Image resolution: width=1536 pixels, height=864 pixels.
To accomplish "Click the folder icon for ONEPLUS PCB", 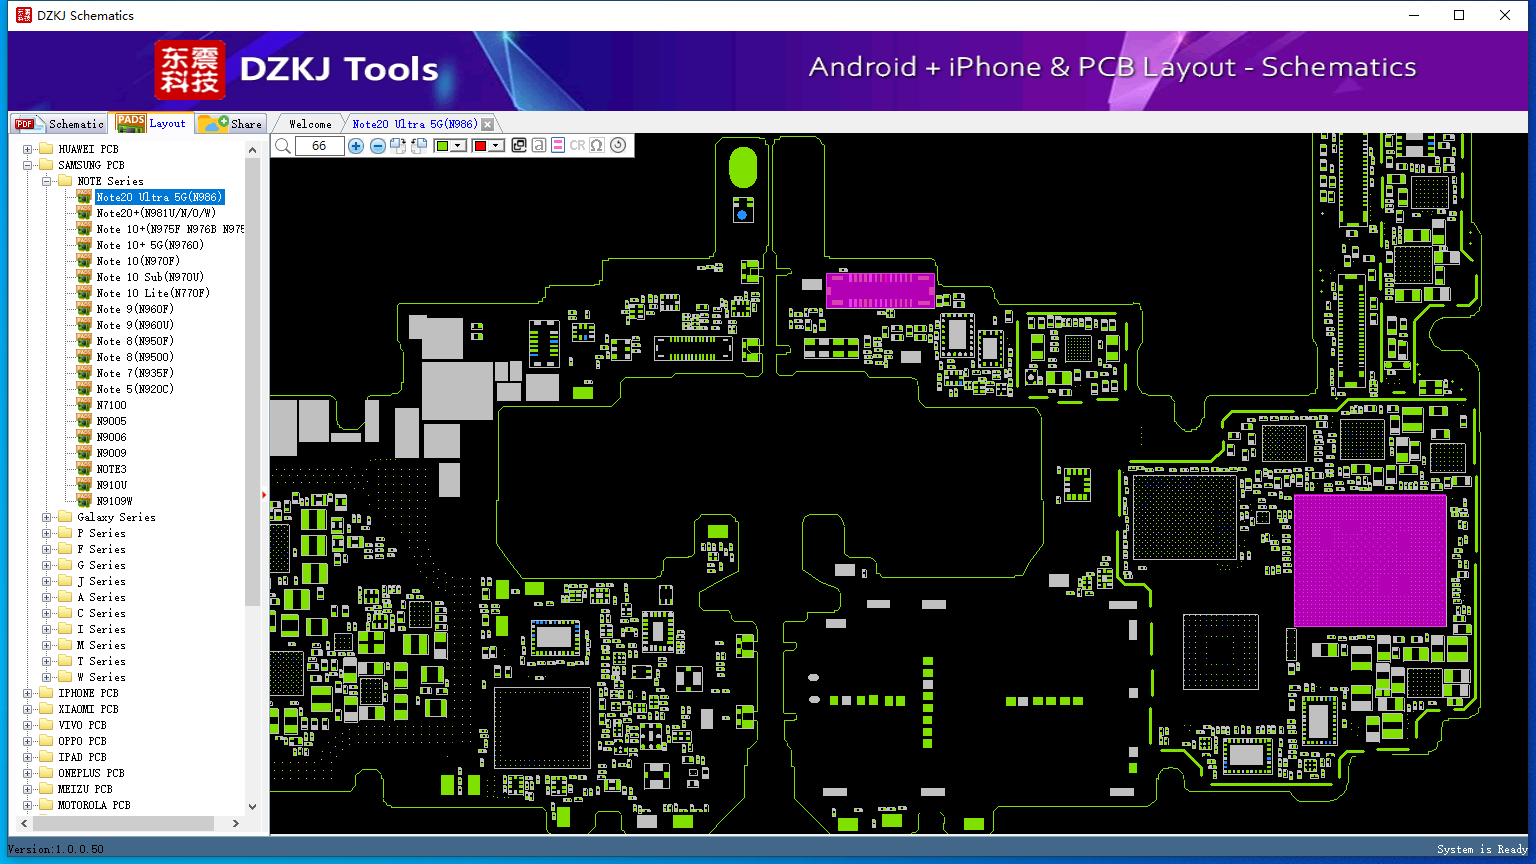I will [x=46, y=773].
